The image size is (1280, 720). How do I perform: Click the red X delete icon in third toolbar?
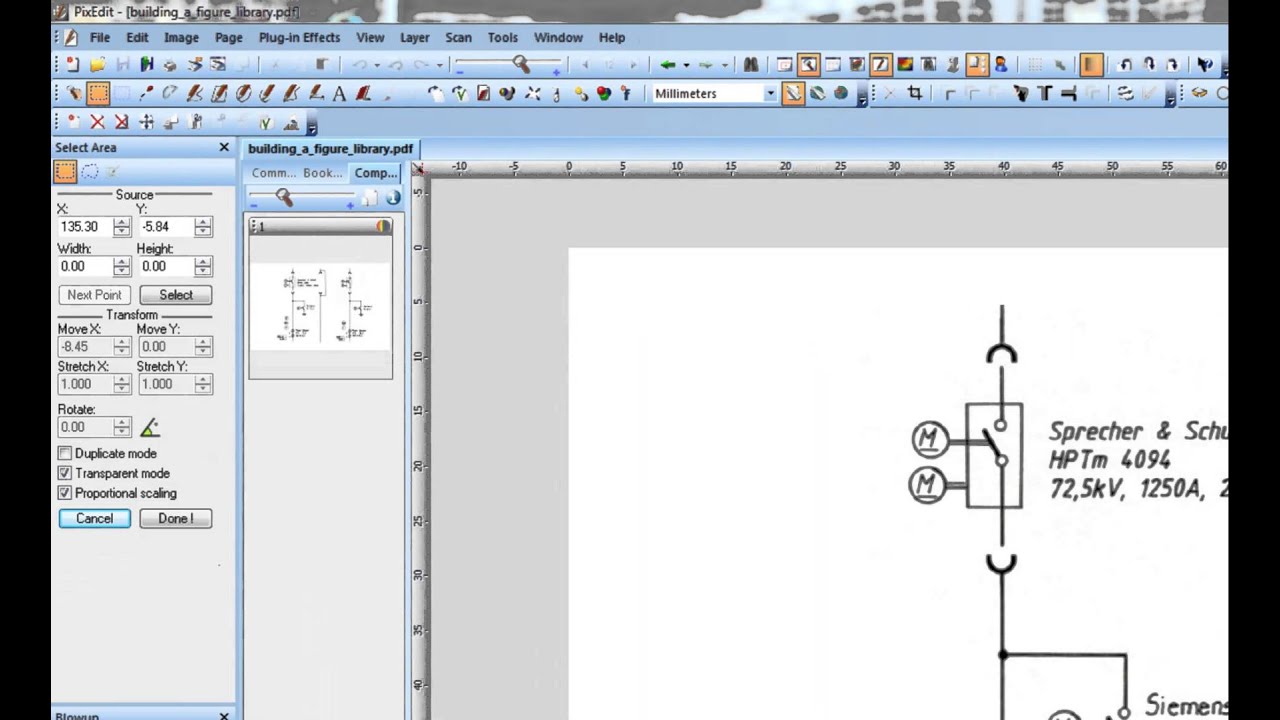(x=97, y=123)
